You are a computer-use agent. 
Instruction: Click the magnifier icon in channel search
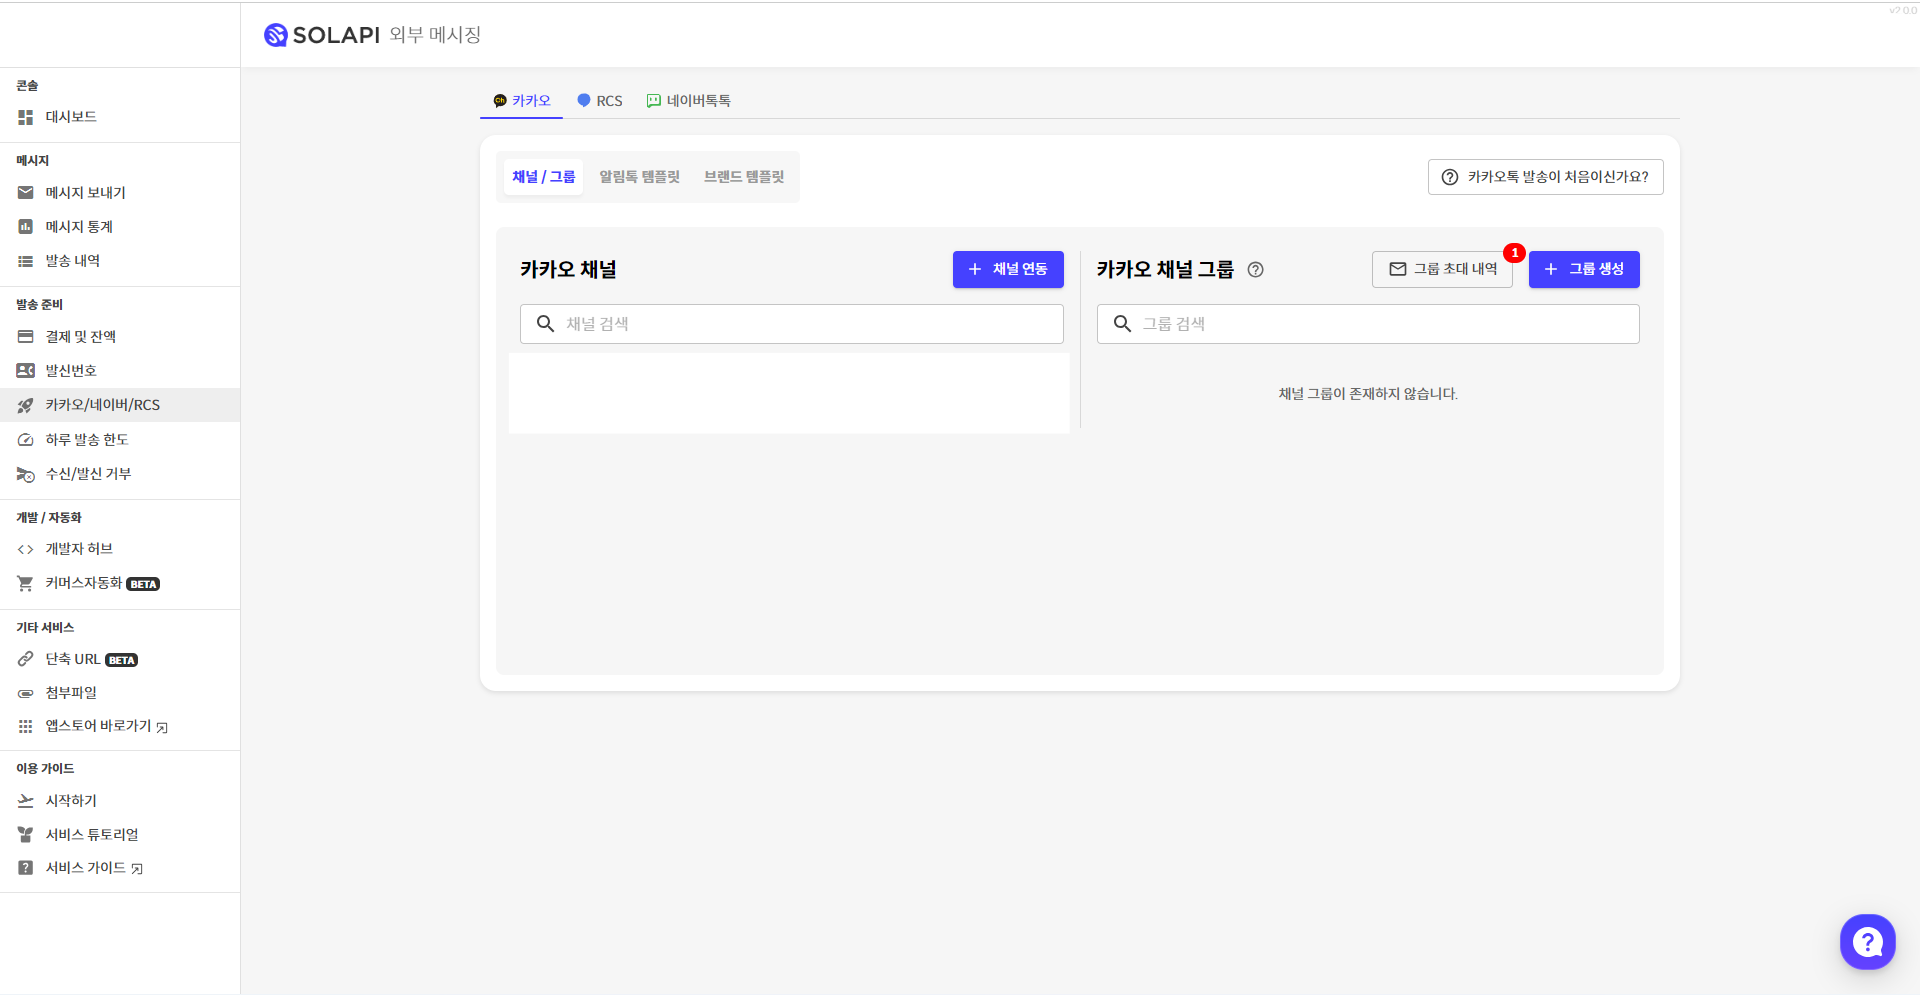point(545,324)
